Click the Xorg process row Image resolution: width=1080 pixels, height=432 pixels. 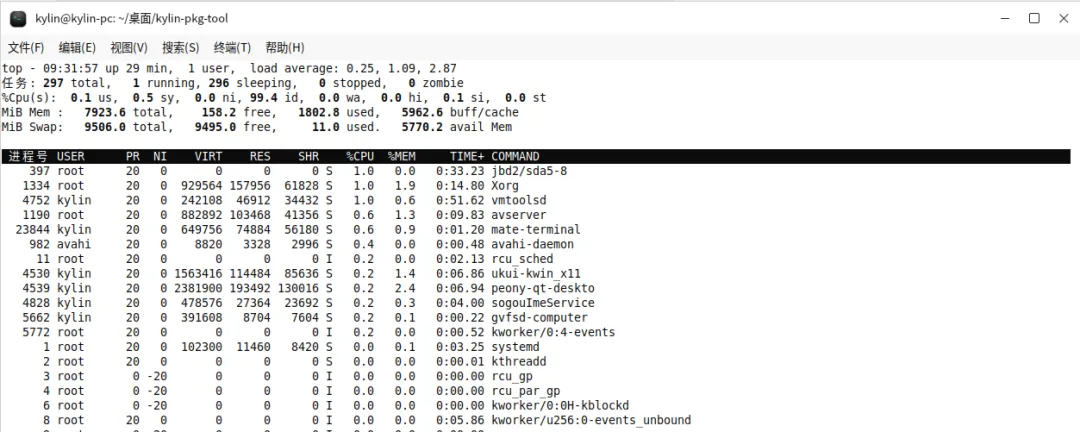pos(536,185)
